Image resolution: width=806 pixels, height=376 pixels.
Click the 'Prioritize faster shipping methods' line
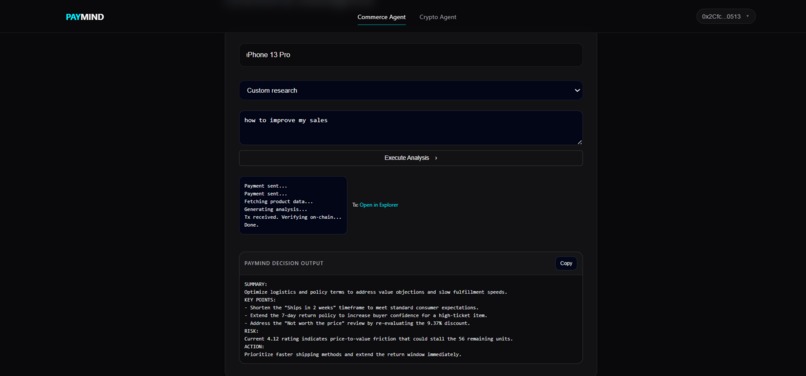pos(353,354)
